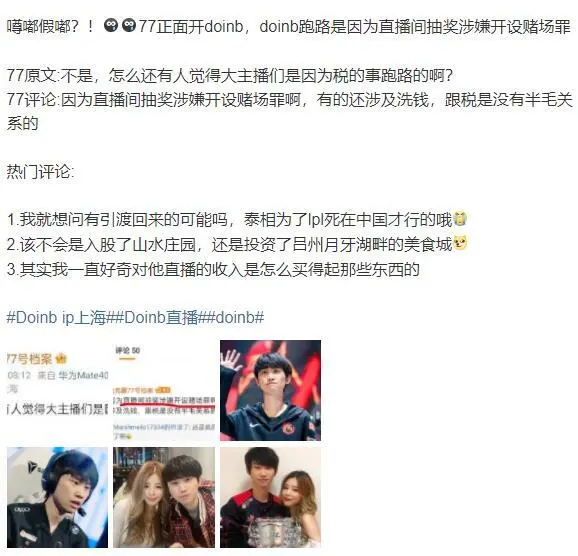Select hot comment 3 about 直播的收入
Screen dimensions: 578x556
tap(213, 269)
